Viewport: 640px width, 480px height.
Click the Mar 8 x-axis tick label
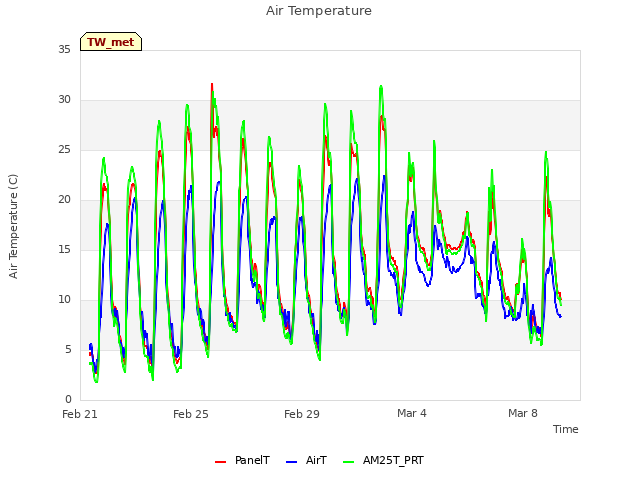point(523,413)
